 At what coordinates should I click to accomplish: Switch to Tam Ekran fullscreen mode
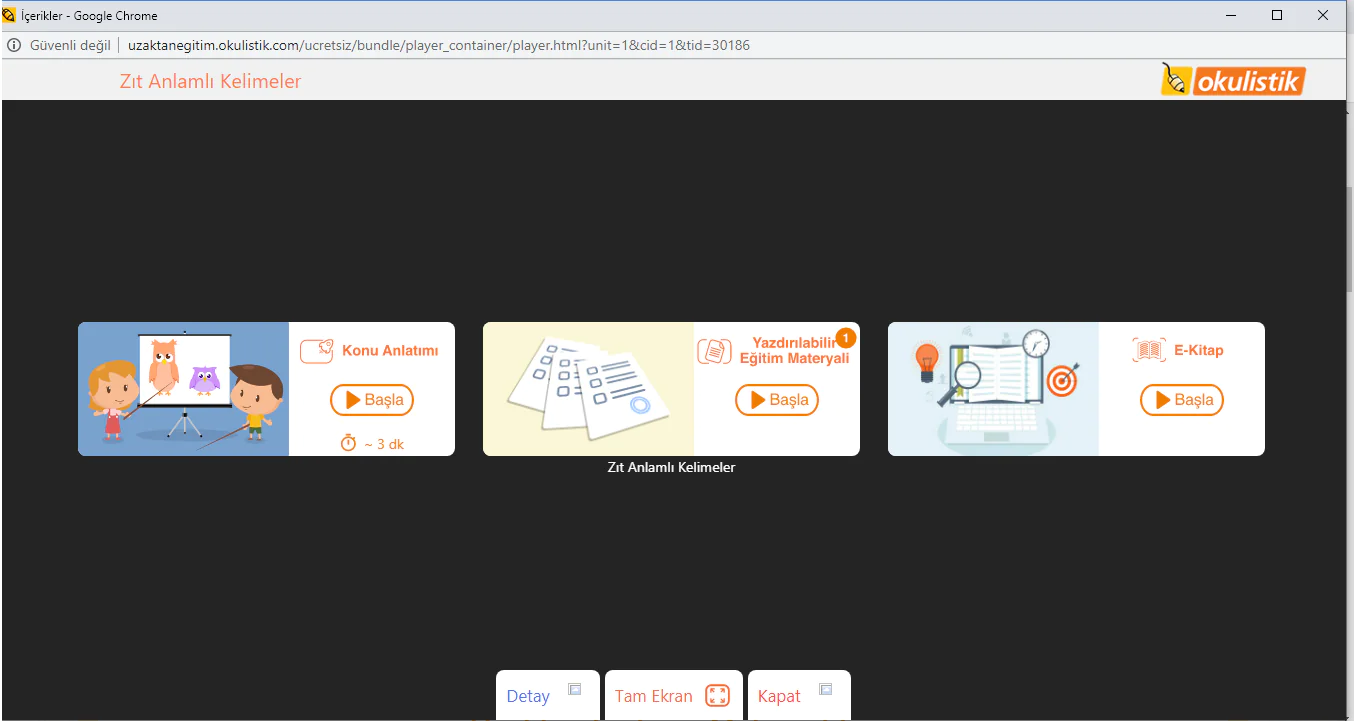click(x=654, y=696)
